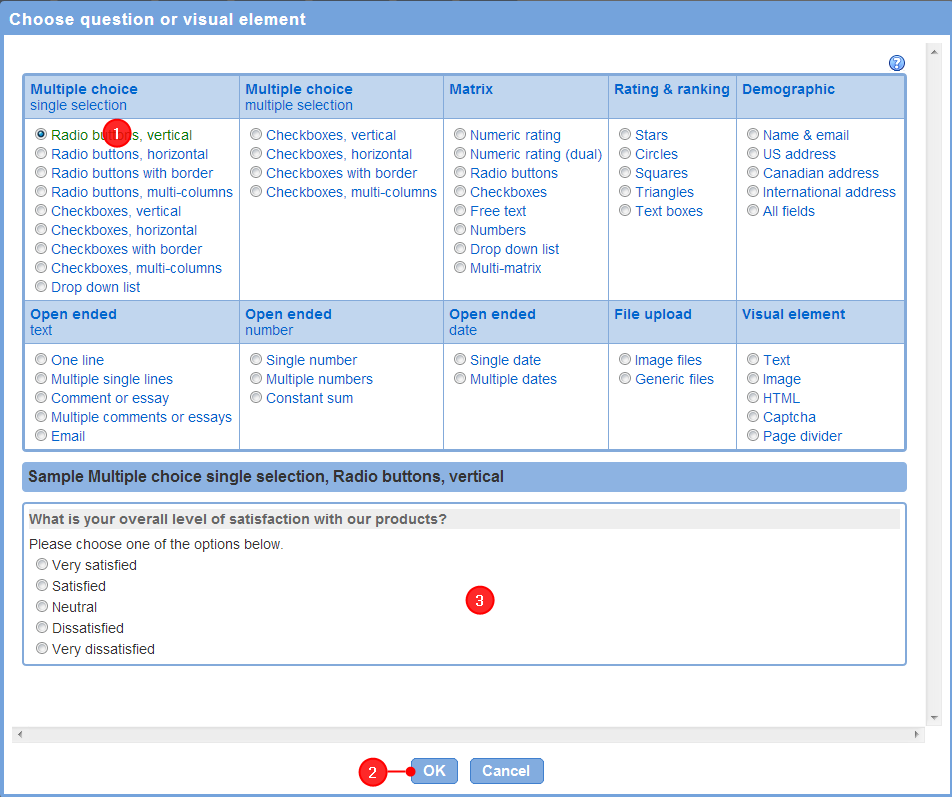Choose Captcha visual element
Screen dimensions: 952x797
pos(753,416)
